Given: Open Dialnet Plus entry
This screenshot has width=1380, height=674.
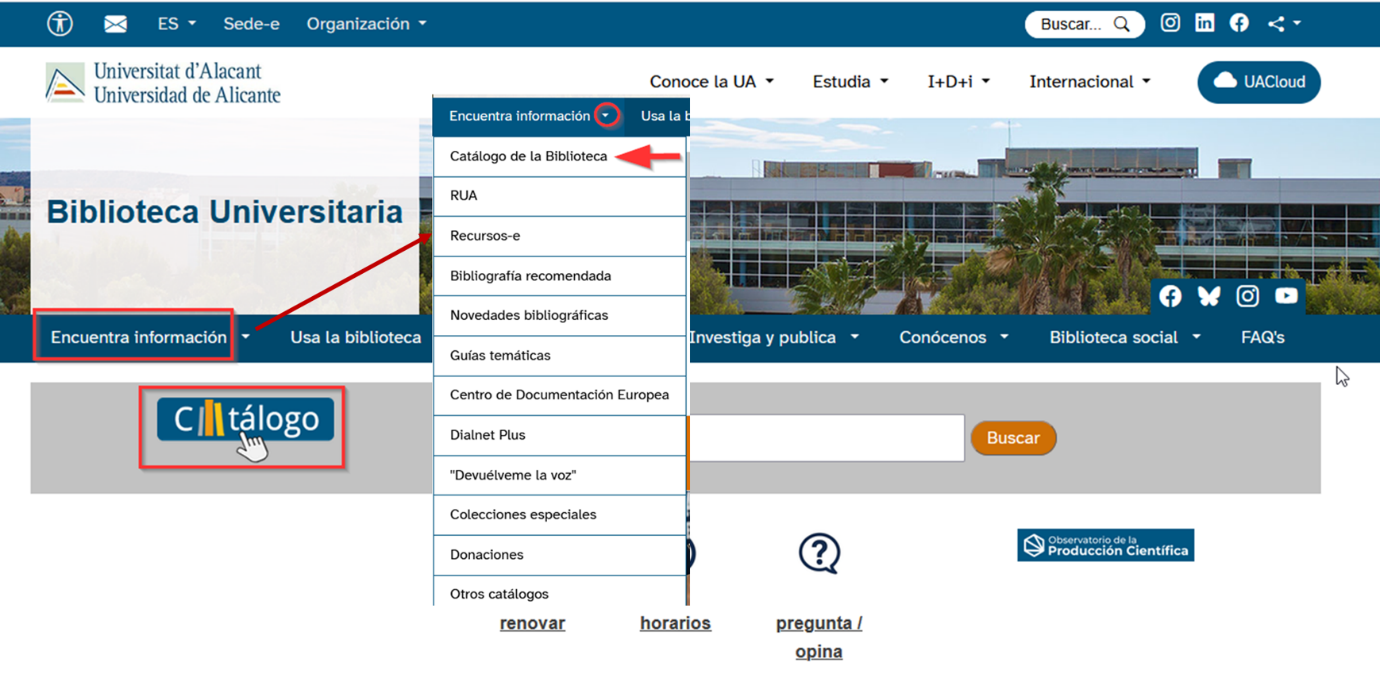Looking at the screenshot, I should 560,435.
